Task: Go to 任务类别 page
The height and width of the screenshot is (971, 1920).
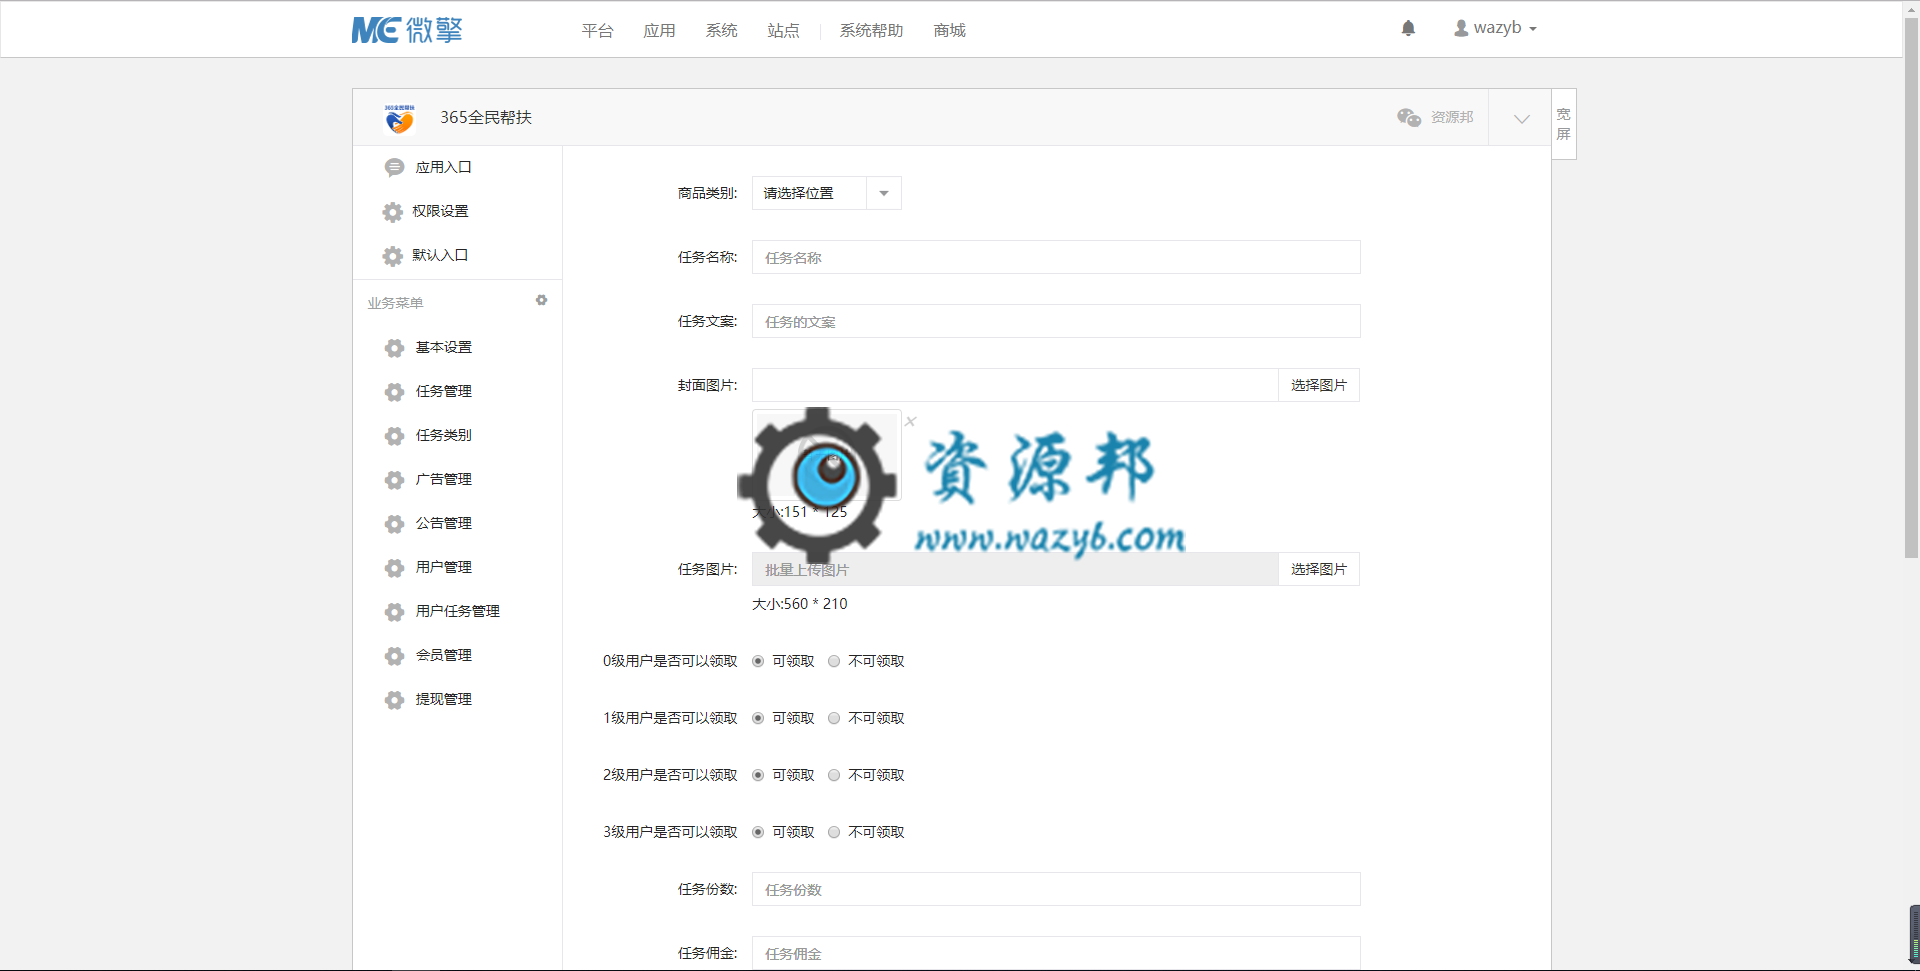Action: click(443, 436)
